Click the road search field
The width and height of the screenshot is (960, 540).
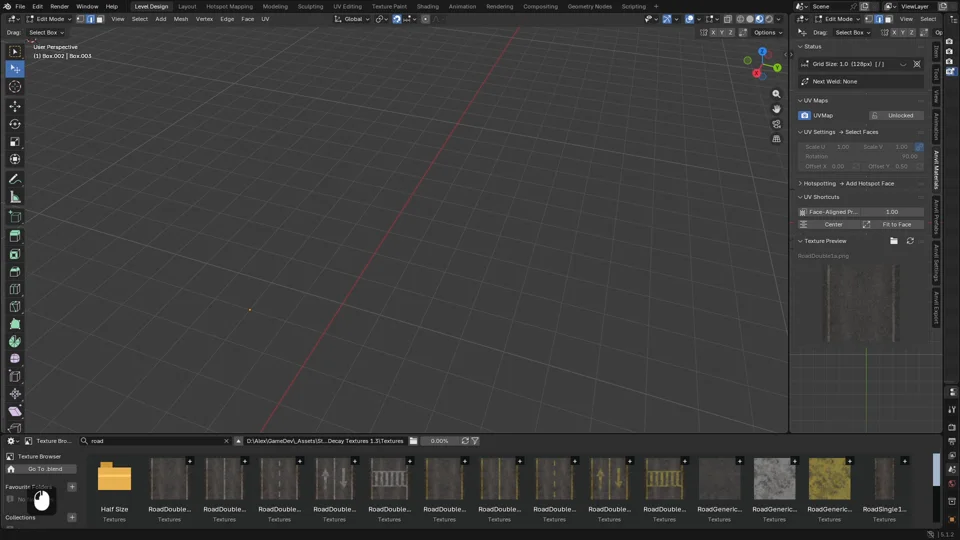coord(156,441)
